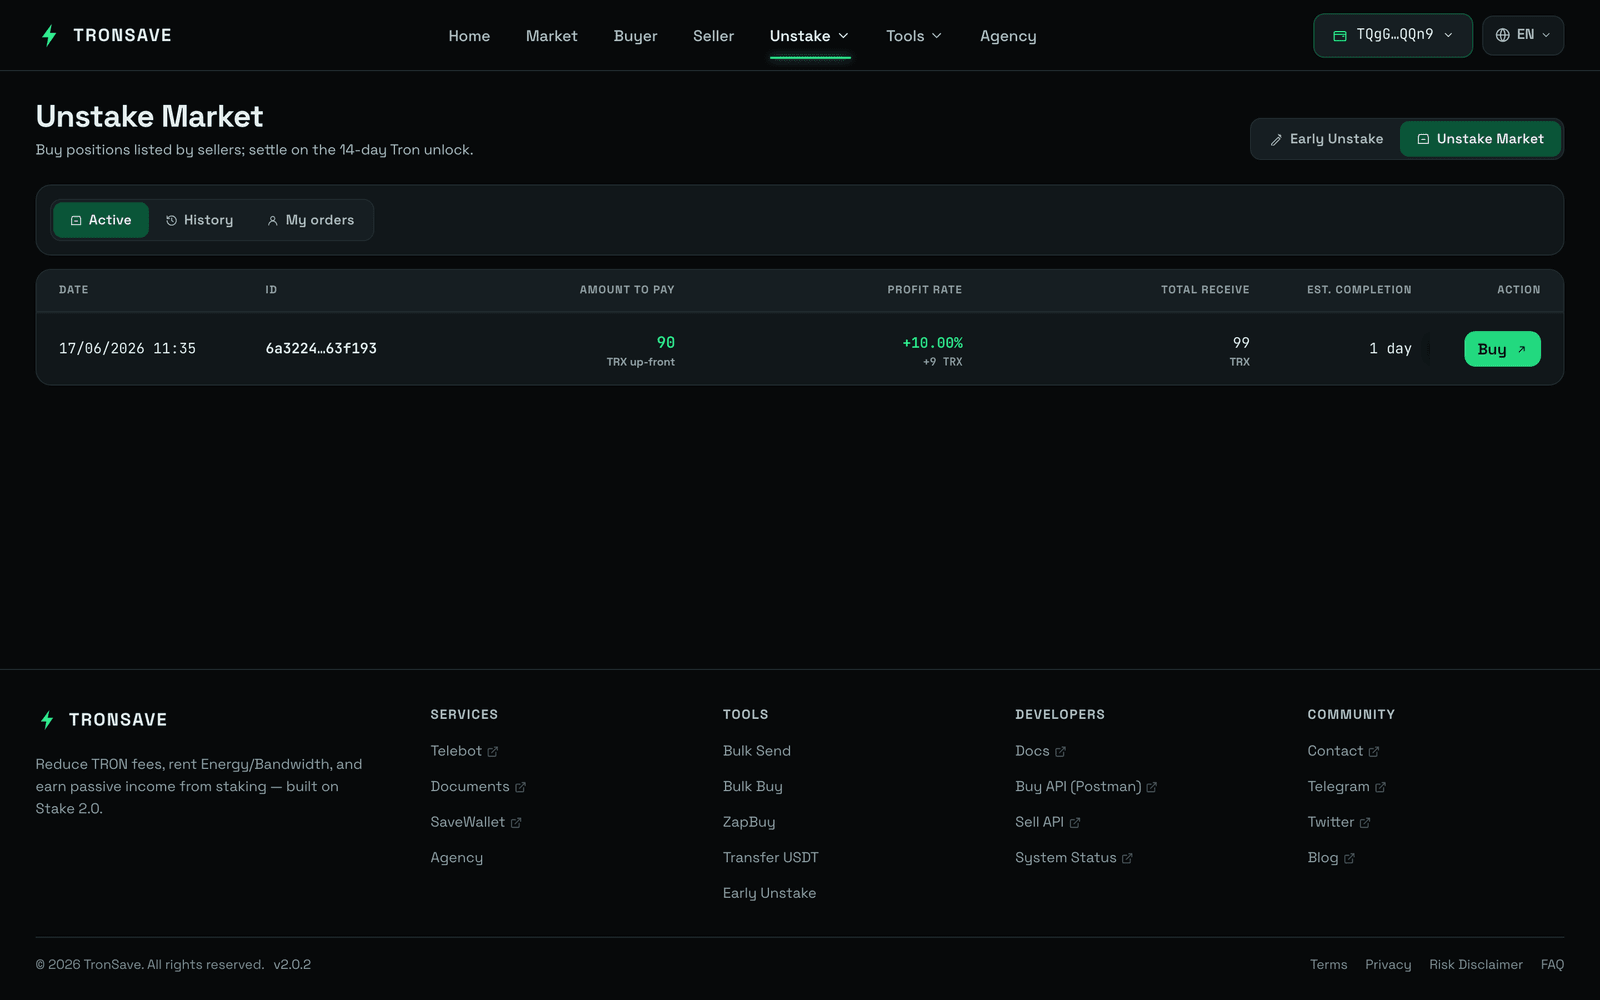The height and width of the screenshot is (1000, 1600).
Task: Open Transfer USDT footer link
Action: (771, 858)
